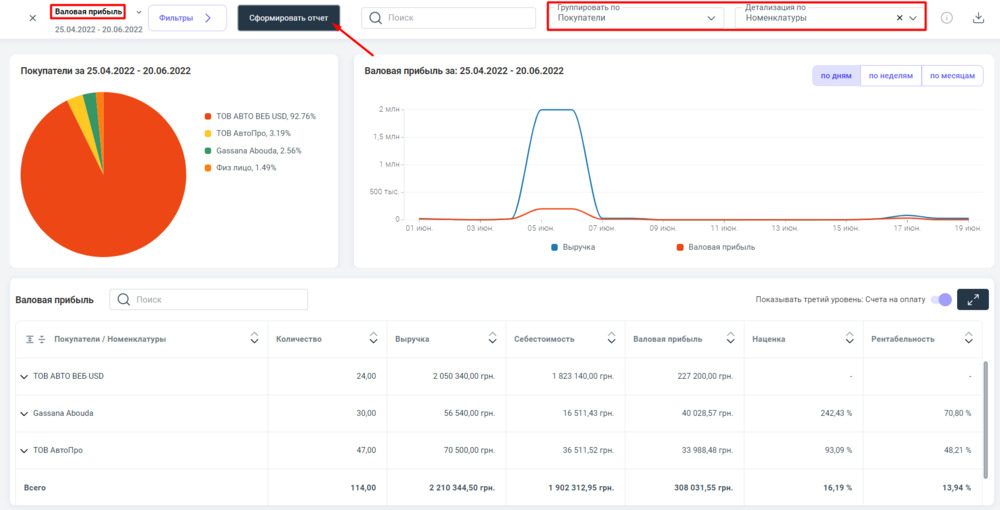Click the download report icon
1000x510 pixels.
(978, 18)
